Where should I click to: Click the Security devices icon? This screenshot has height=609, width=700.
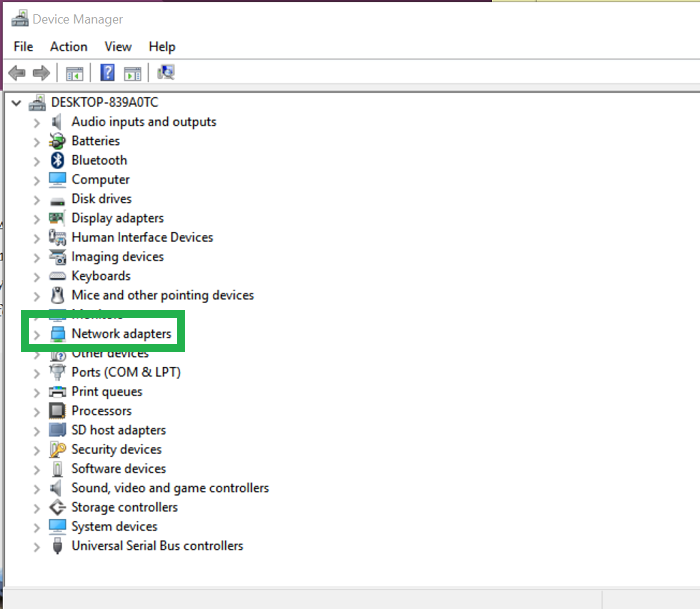58,449
